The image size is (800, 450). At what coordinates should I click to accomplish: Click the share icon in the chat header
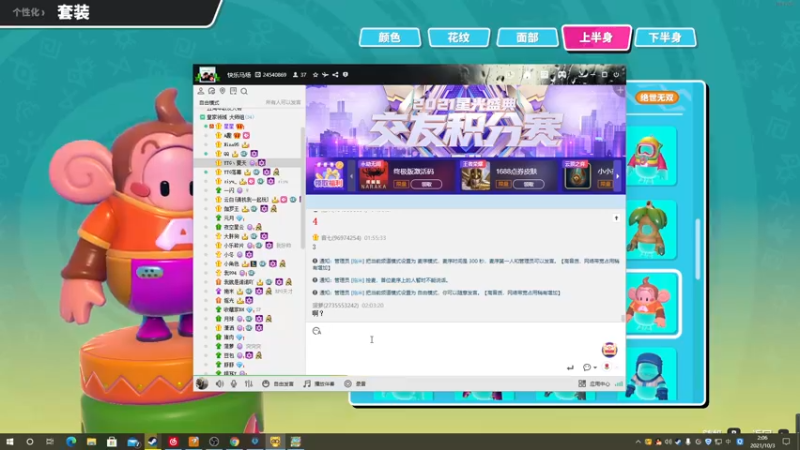335,75
